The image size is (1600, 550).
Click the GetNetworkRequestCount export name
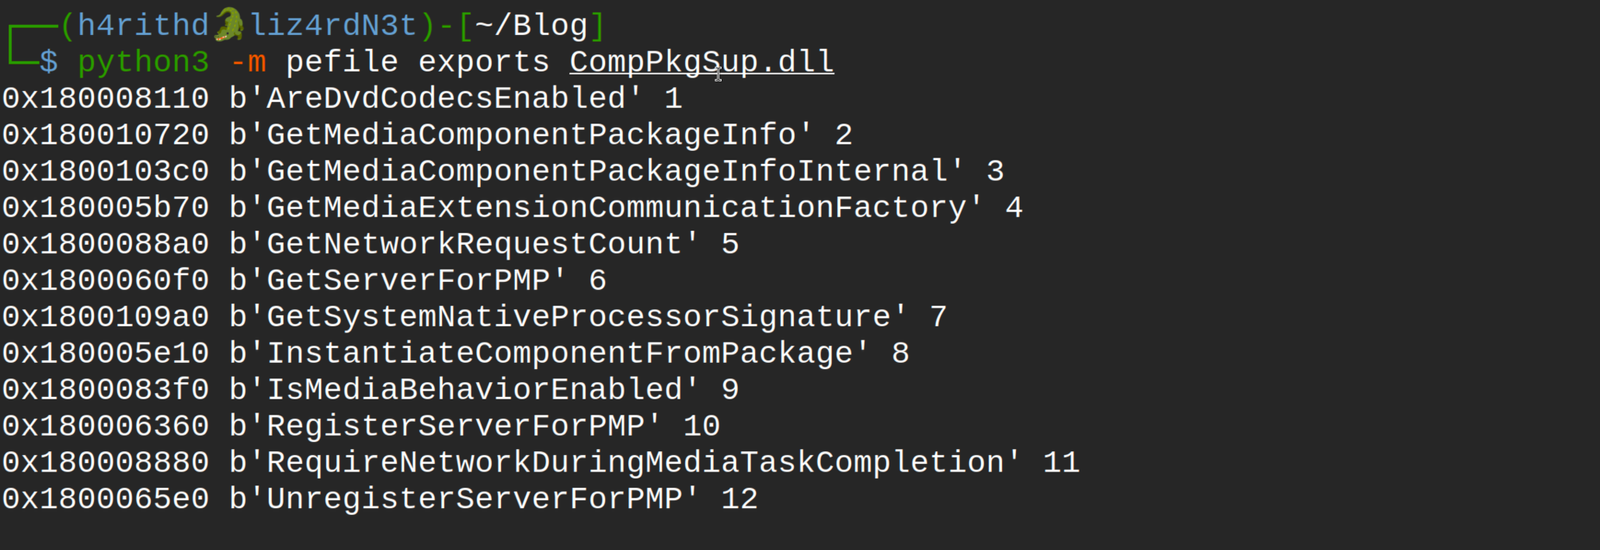(x=474, y=244)
